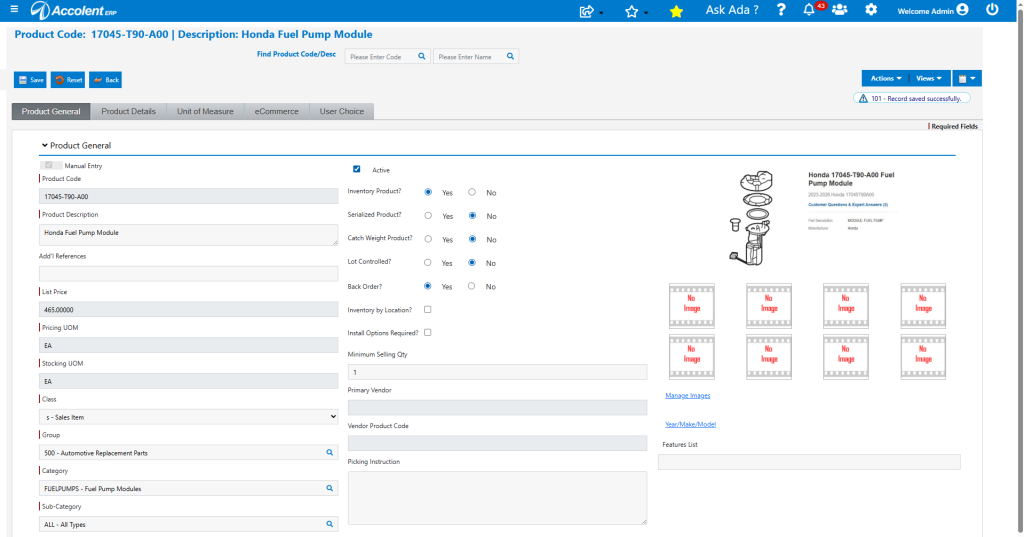The width and height of the screenshot is (1024, 537).
Task: Open the share icon dropdown arrow
Action: click(x=601, y=13)
